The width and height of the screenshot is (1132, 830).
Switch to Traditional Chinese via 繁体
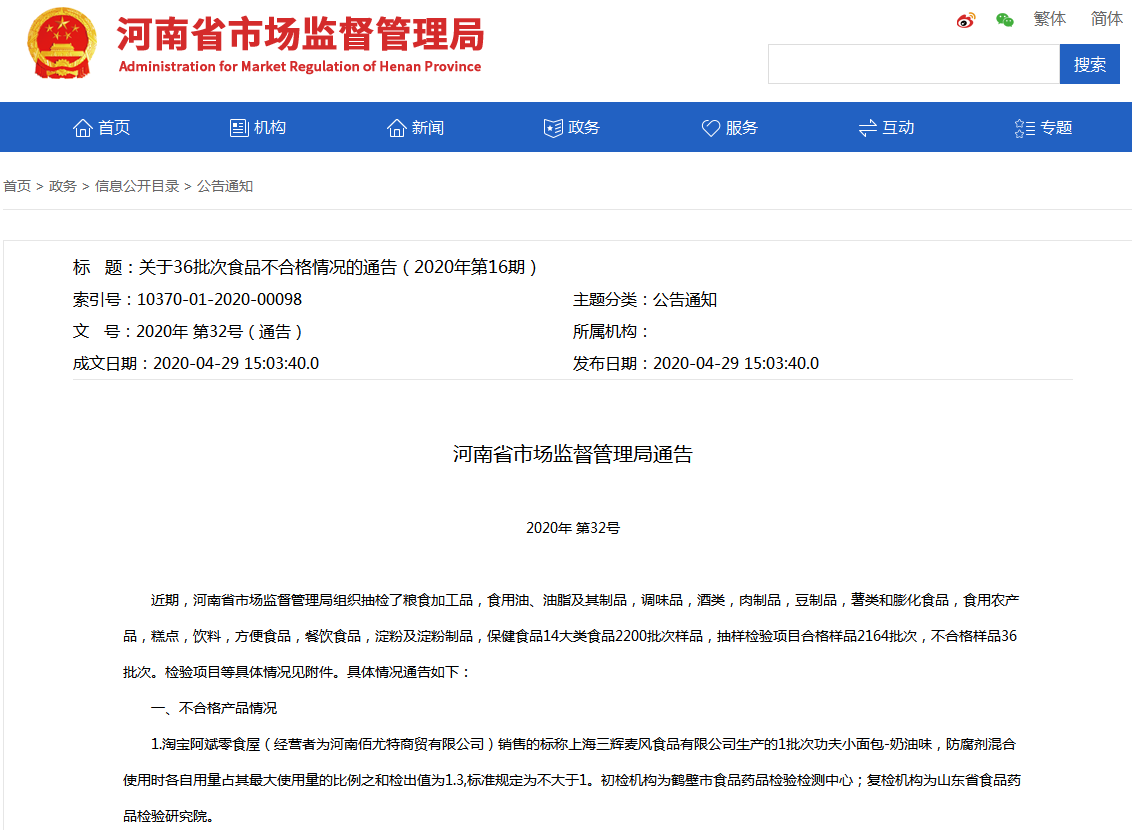(x=1050, y=19)
